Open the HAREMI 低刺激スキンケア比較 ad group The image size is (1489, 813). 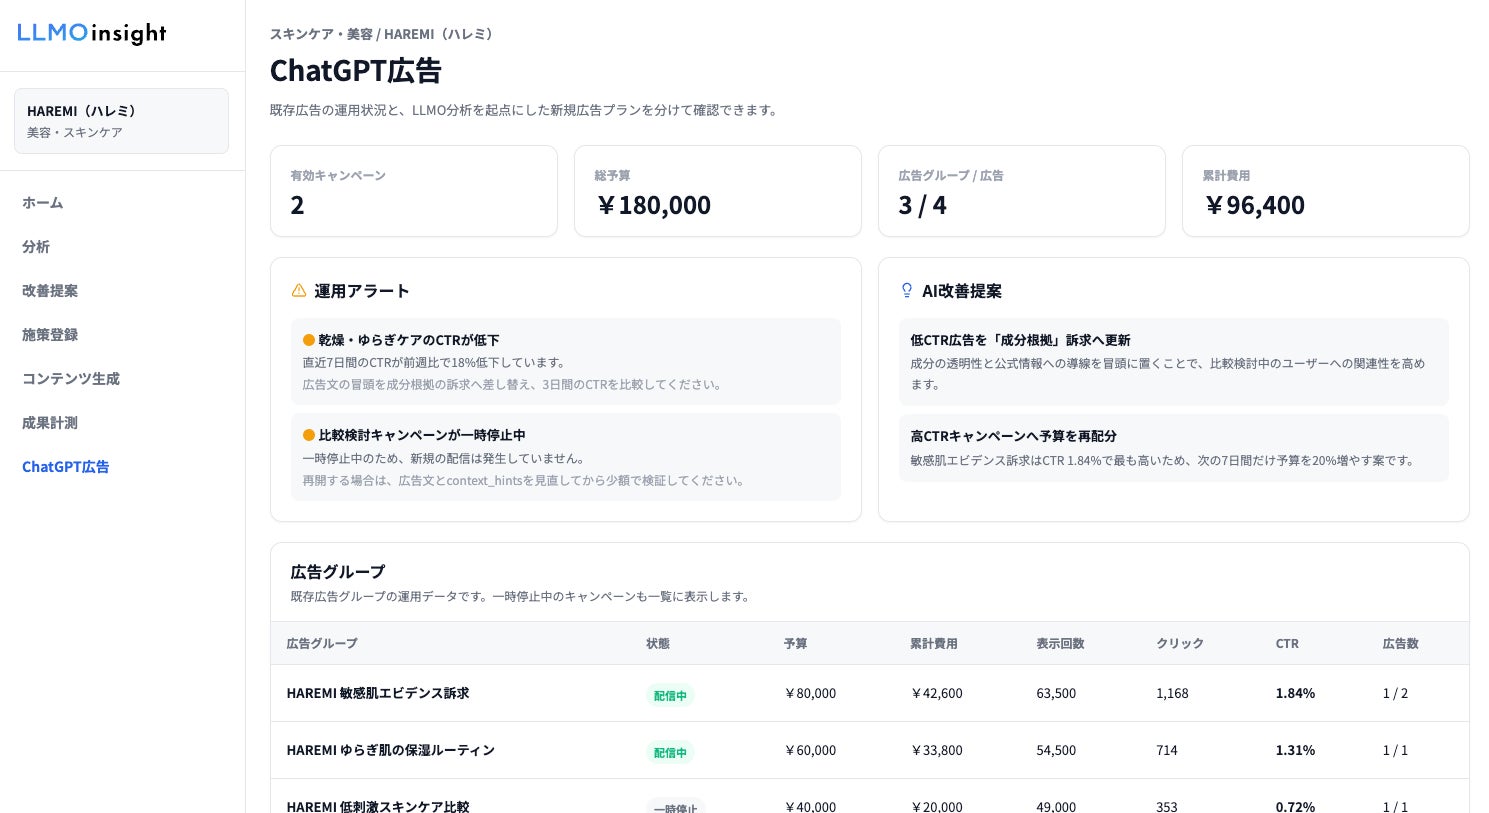378,806
